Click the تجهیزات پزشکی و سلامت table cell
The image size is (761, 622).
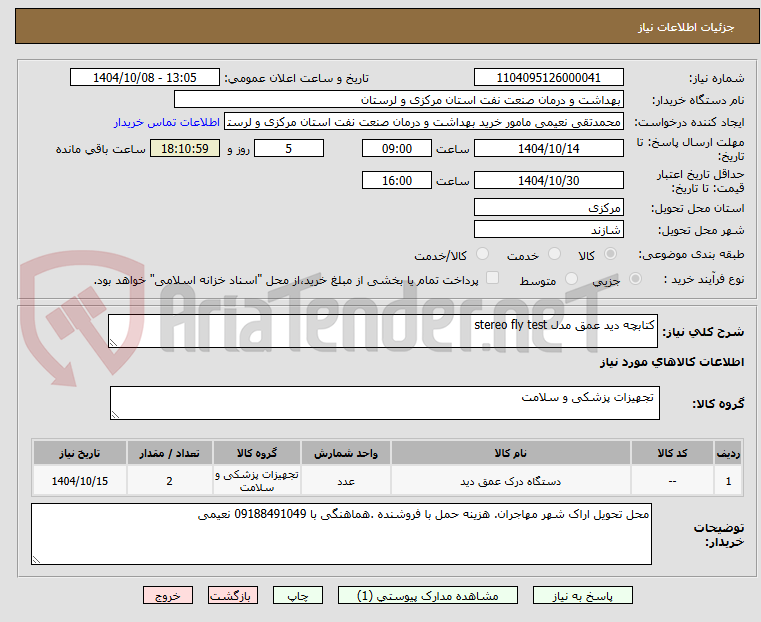click(257, 481)
